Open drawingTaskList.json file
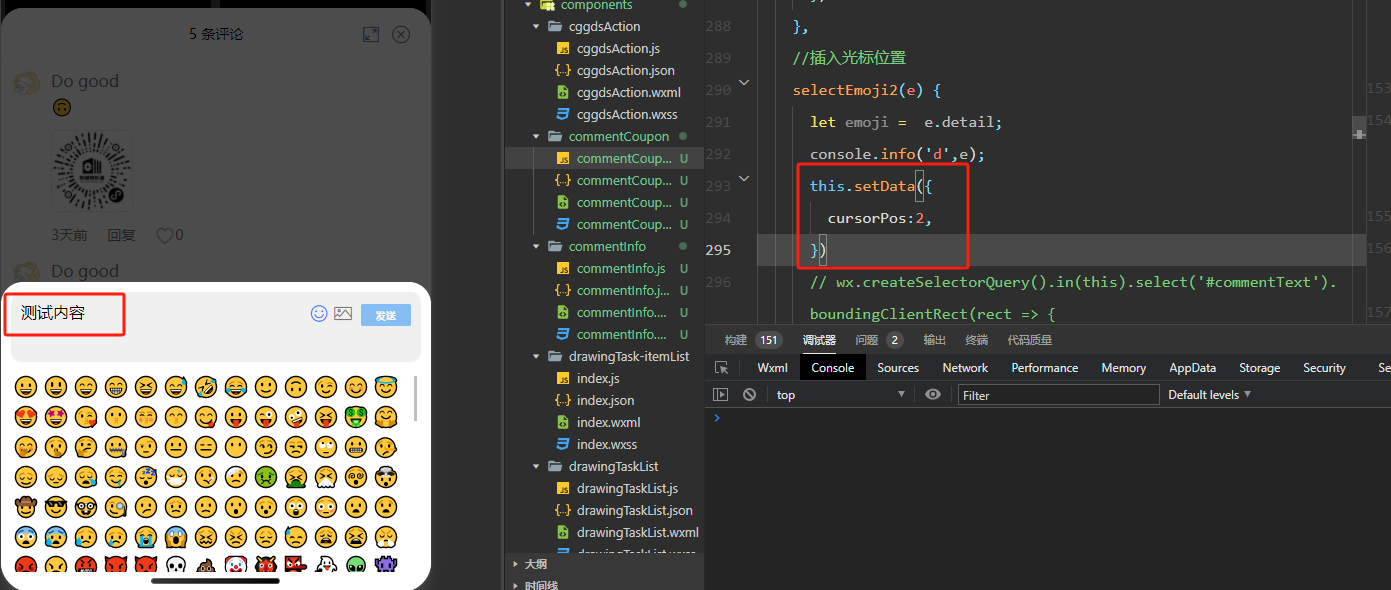The height and width of the screenshot is (590, 1391). pos(634,510)
